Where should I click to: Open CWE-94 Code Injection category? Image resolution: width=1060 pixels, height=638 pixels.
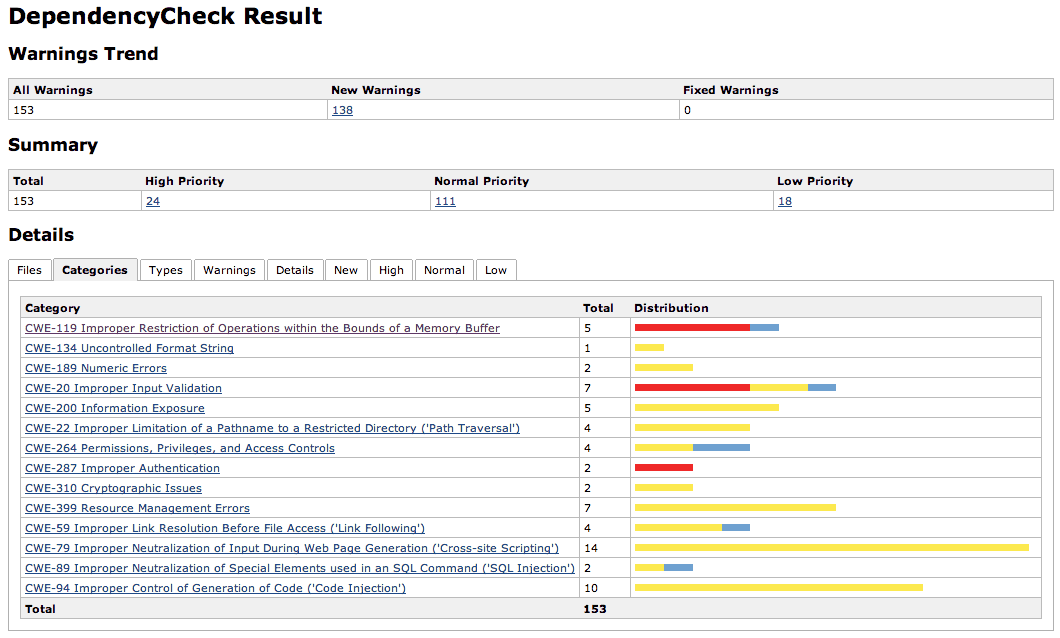[215, 588]
